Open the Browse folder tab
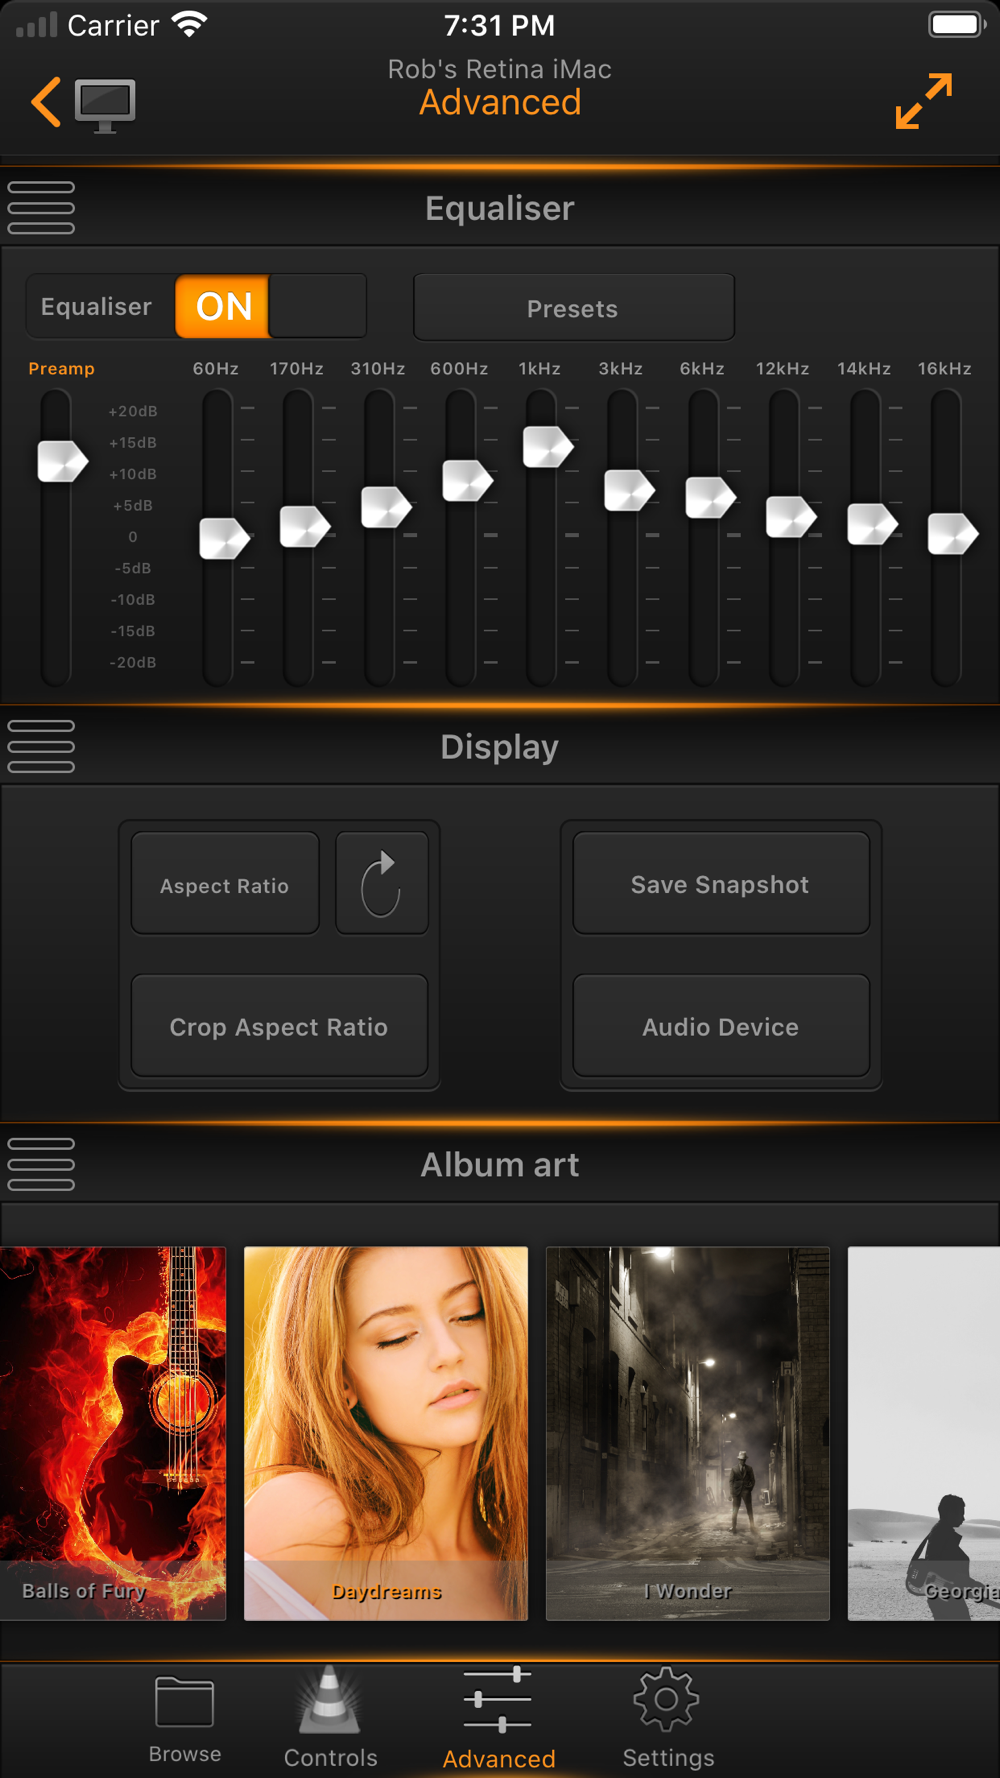The width and height of the screenshot is (1000, 1778). (x=185, y=1720)
